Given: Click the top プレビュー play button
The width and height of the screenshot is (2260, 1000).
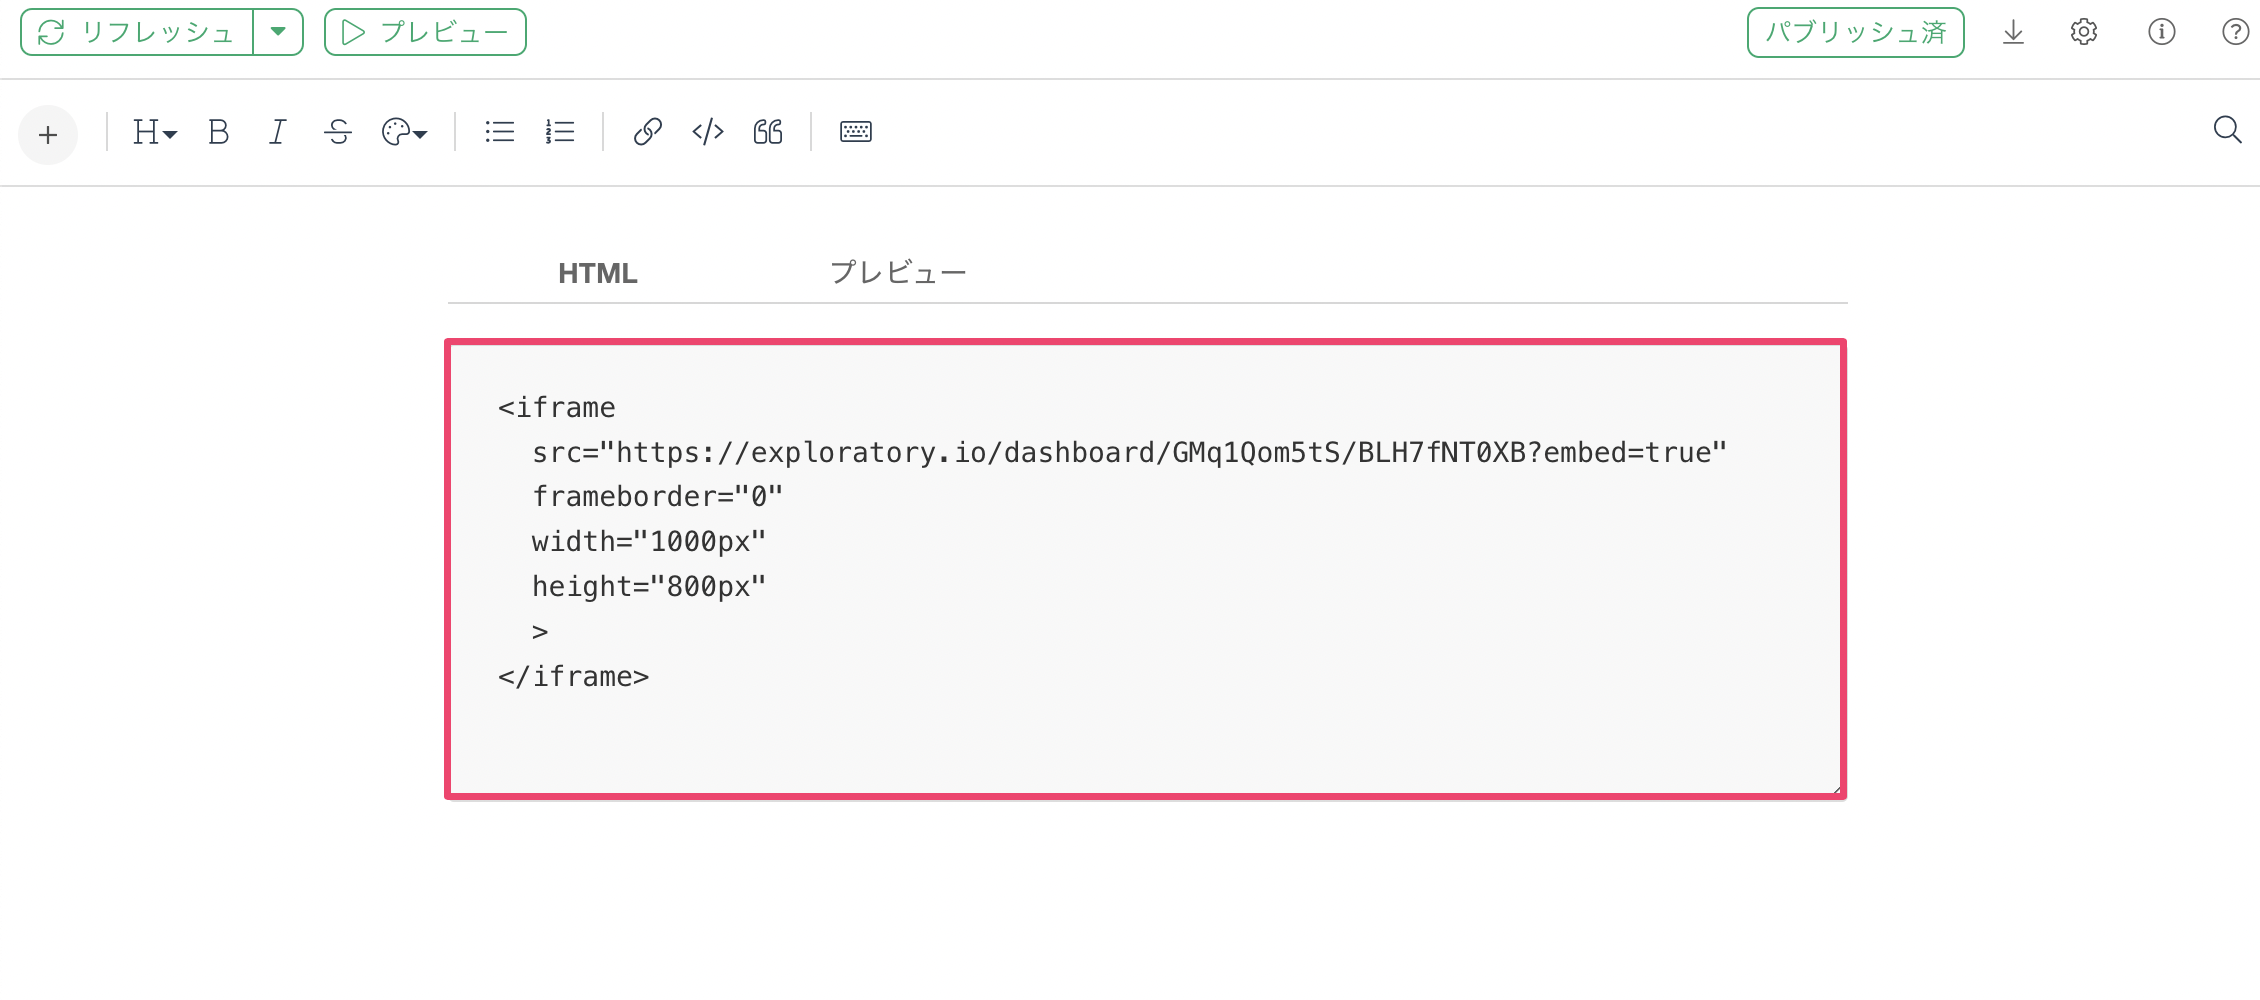Looking at the screenshot, I should tap(425, 32).
